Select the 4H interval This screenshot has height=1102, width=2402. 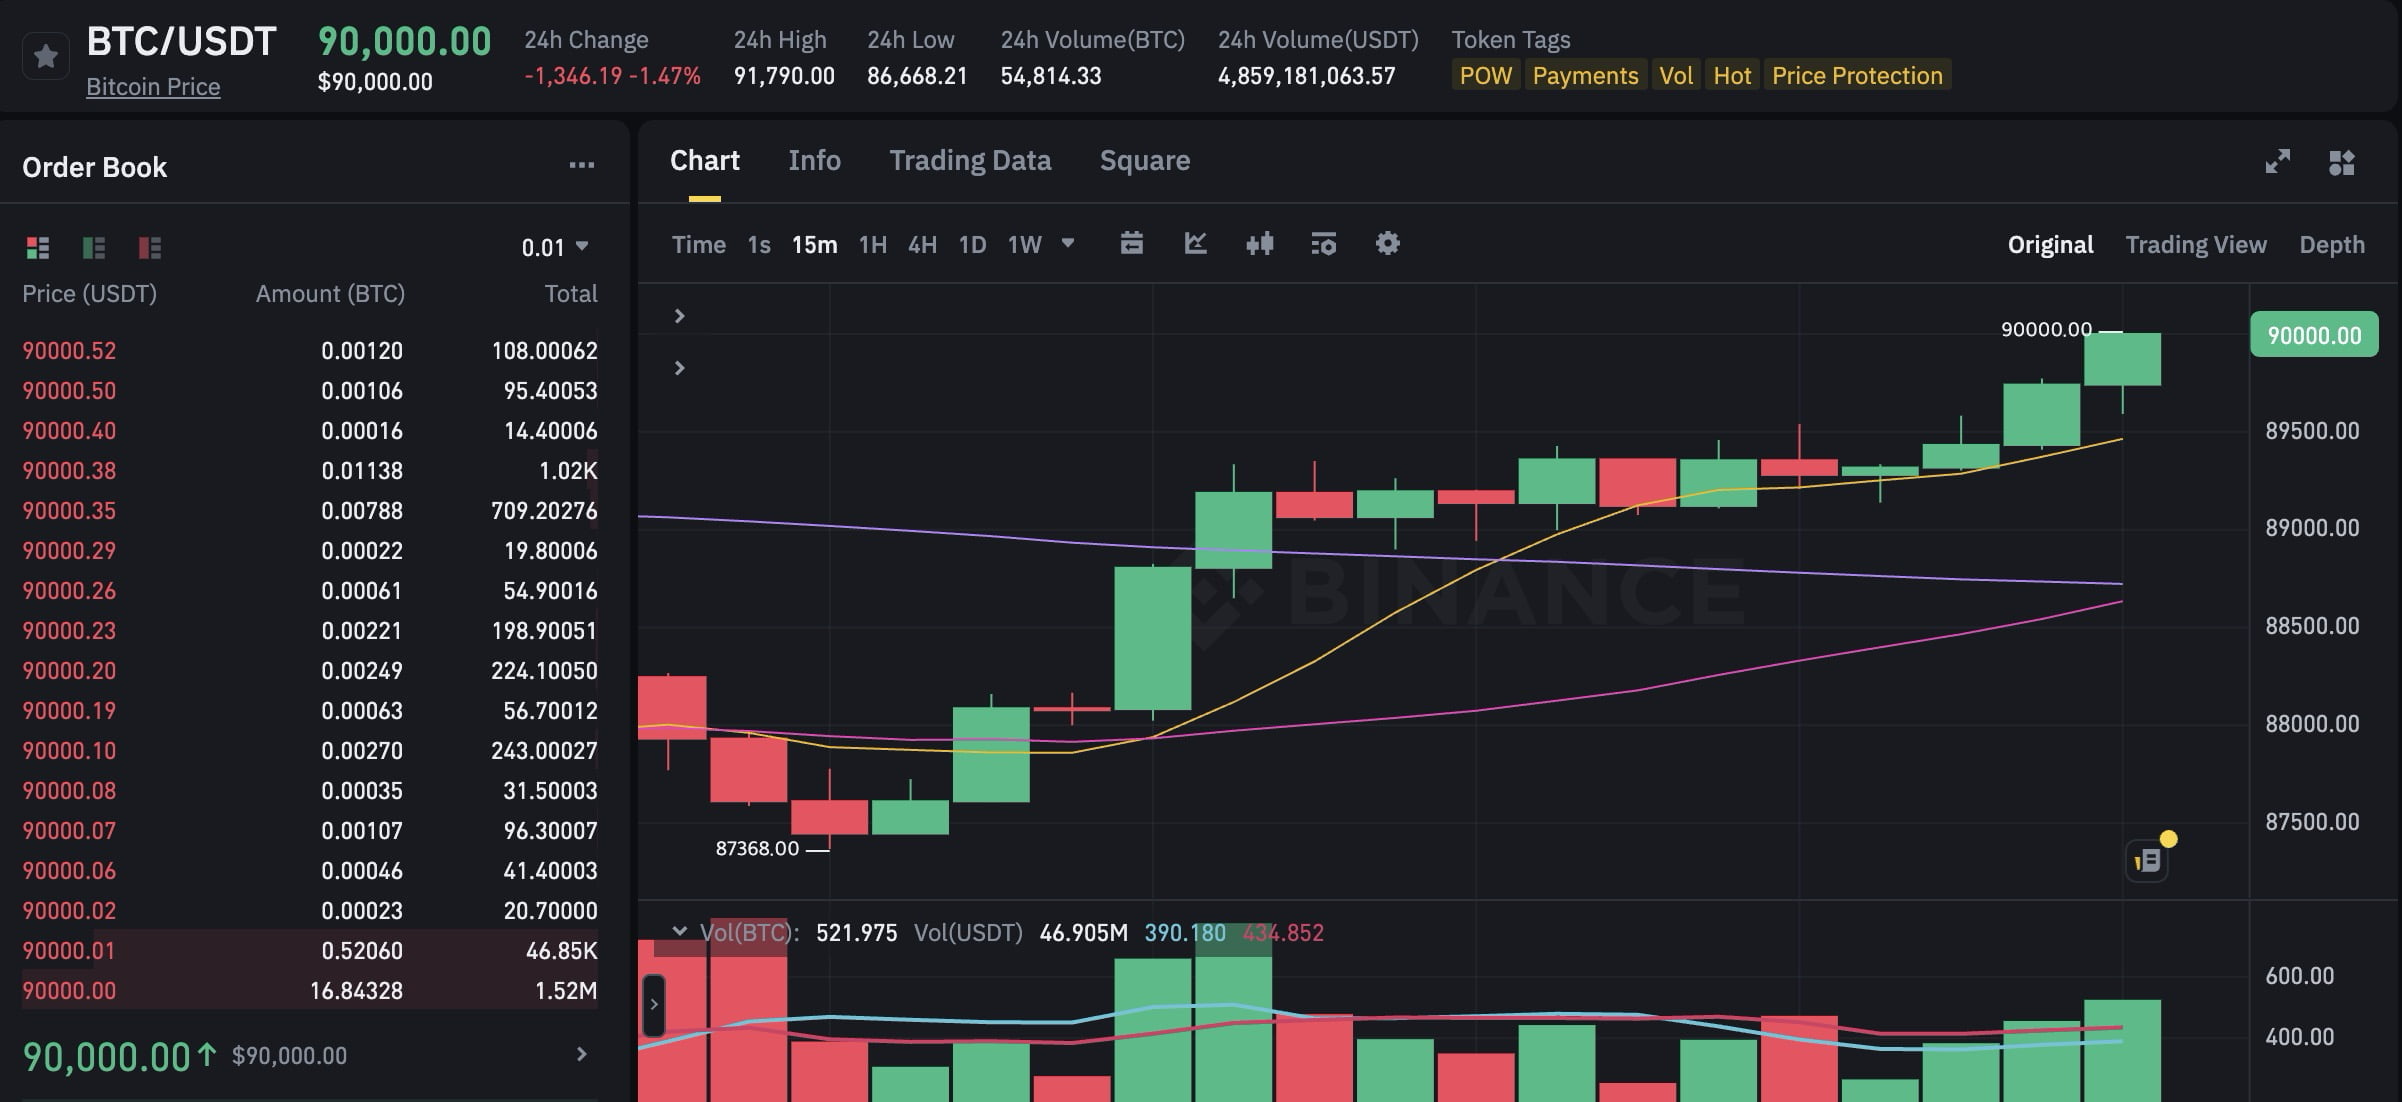[922, 245]
